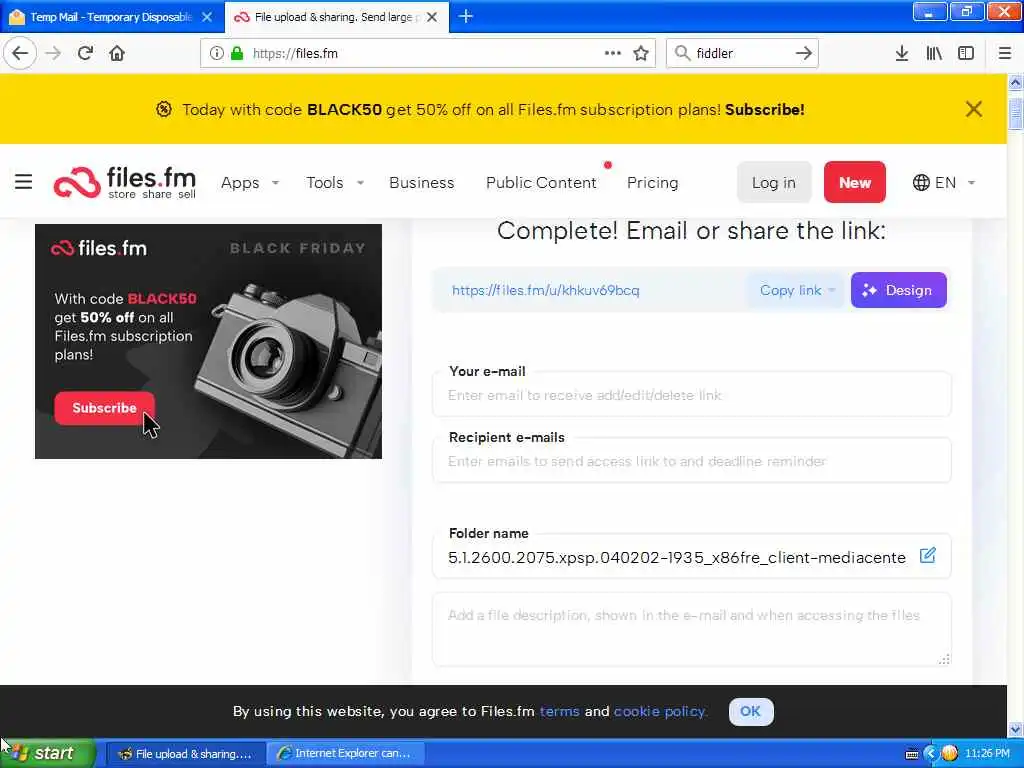Click the scrollbar down arrow
The image size is (1024, 768).
(x=1015, y=729)
